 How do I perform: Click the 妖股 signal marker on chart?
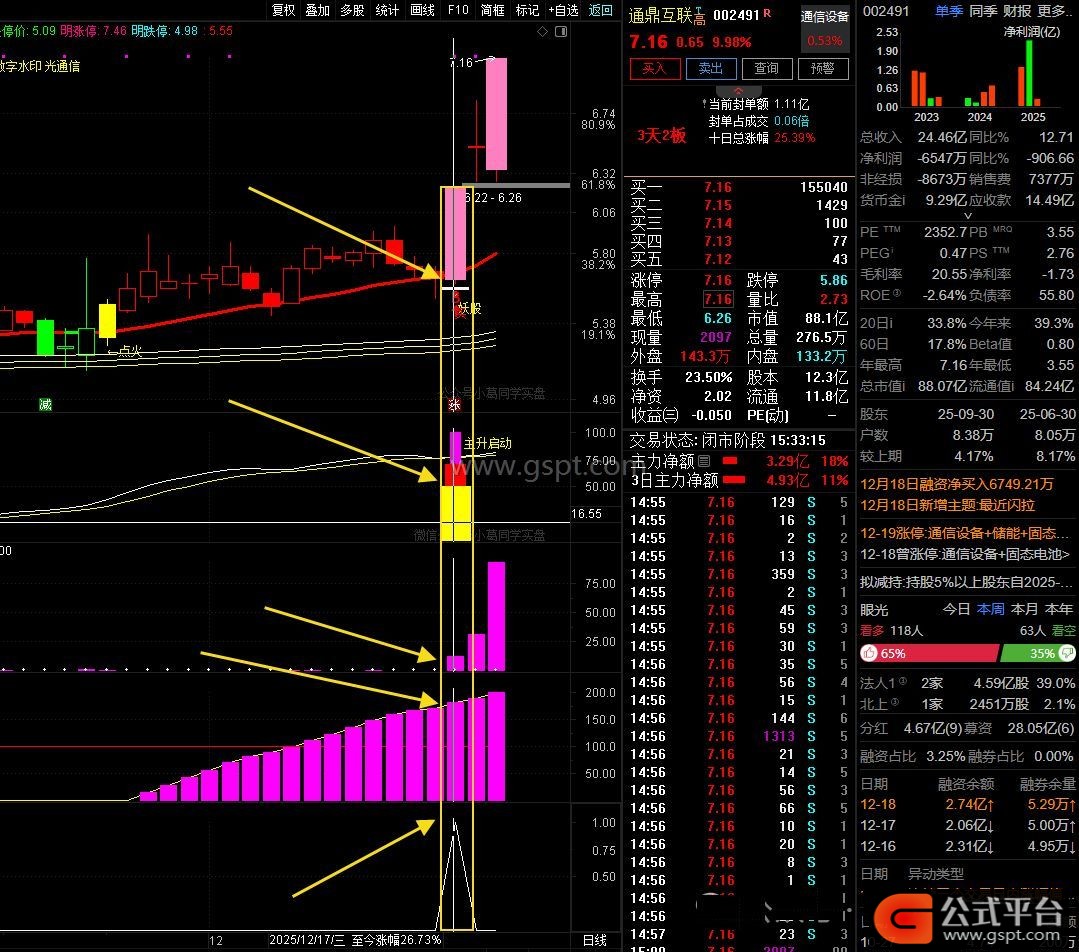468,309
